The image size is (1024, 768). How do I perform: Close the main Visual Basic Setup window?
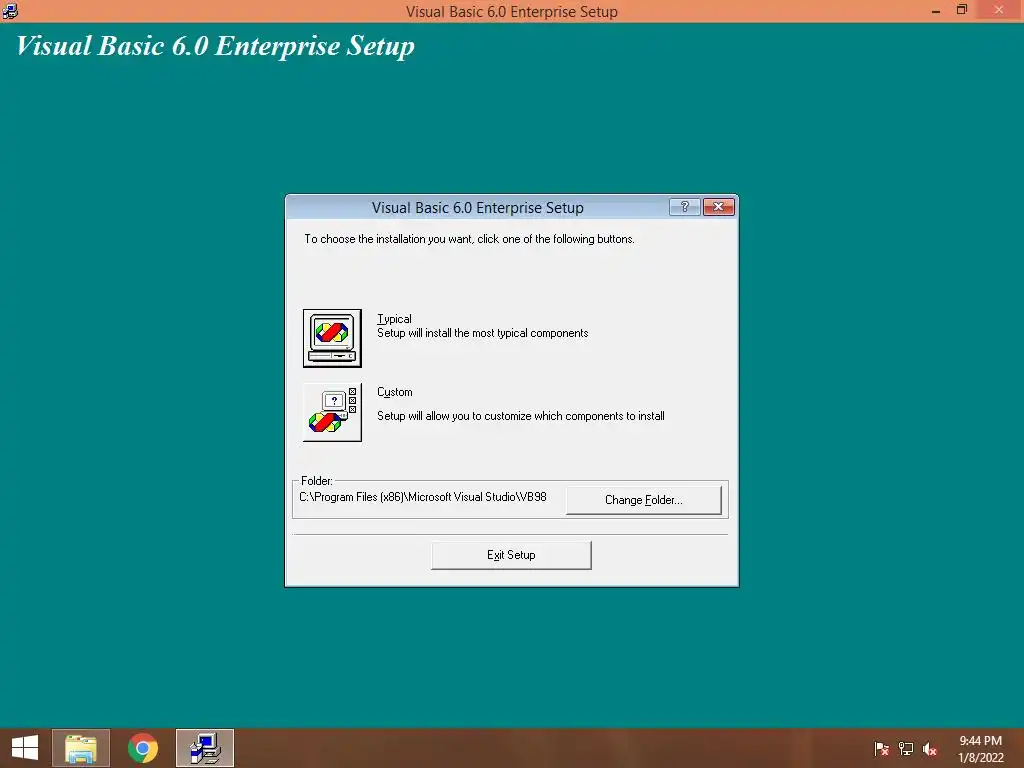coord(999,10)
